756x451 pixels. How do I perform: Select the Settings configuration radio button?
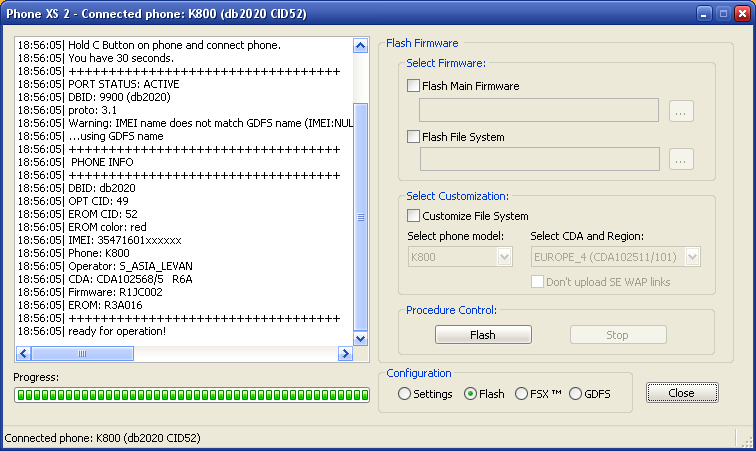pos(405,394)
